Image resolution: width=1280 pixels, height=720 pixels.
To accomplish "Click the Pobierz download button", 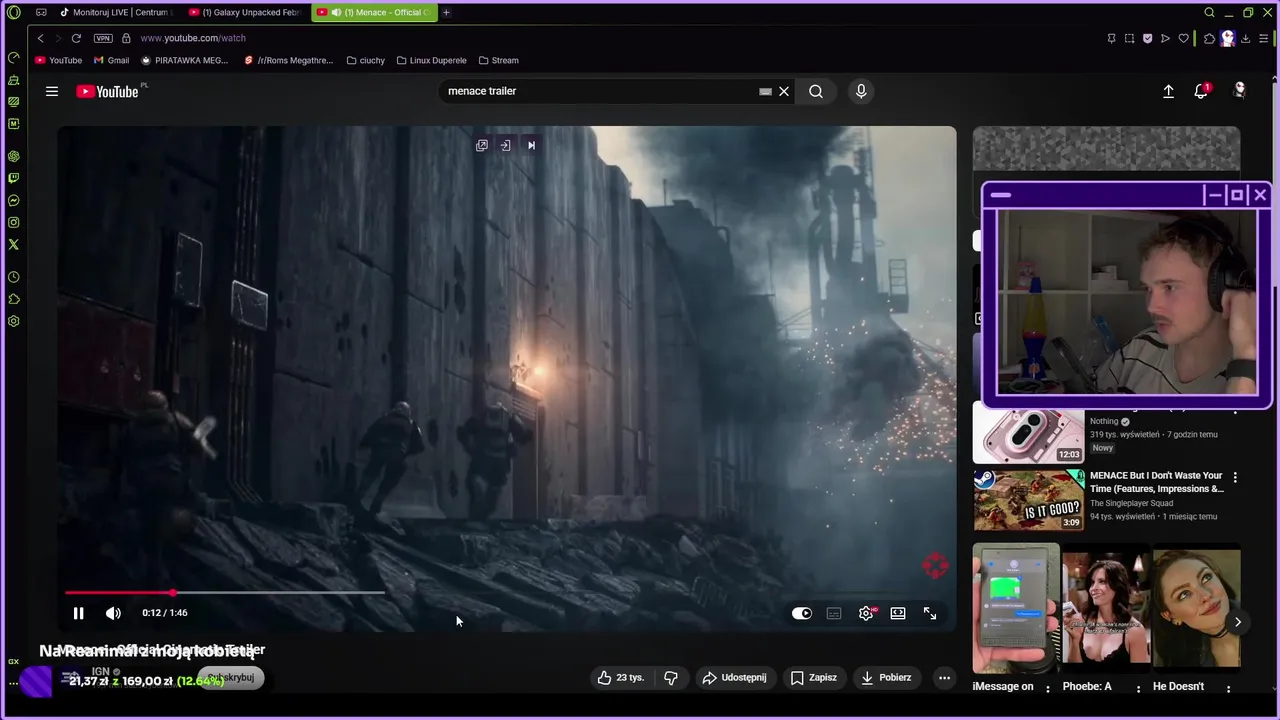I will point(885,677).
